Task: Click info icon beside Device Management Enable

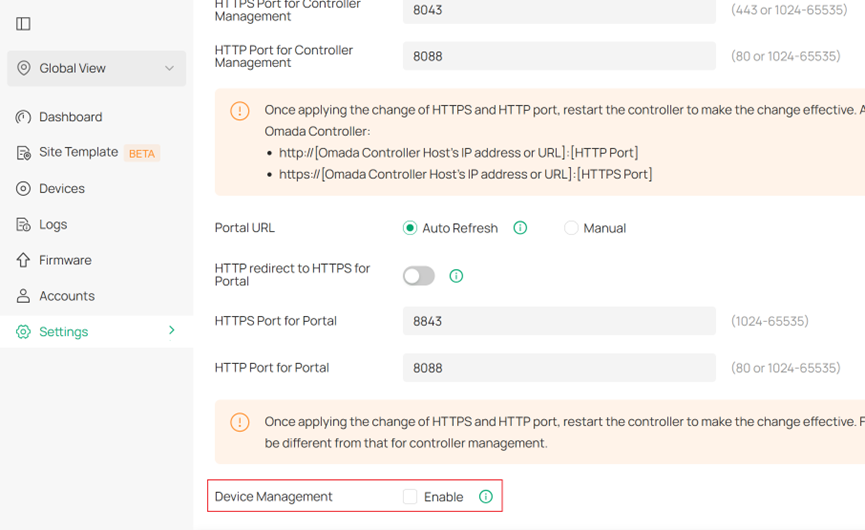Action: pos(486,497)
